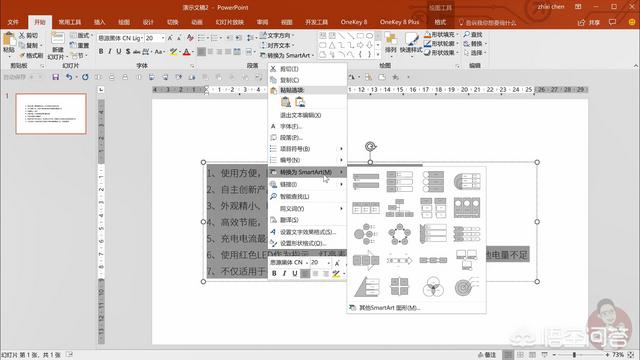
Task: Toggle Italic in the mini toolbar
Action: [x=284, y=273]
